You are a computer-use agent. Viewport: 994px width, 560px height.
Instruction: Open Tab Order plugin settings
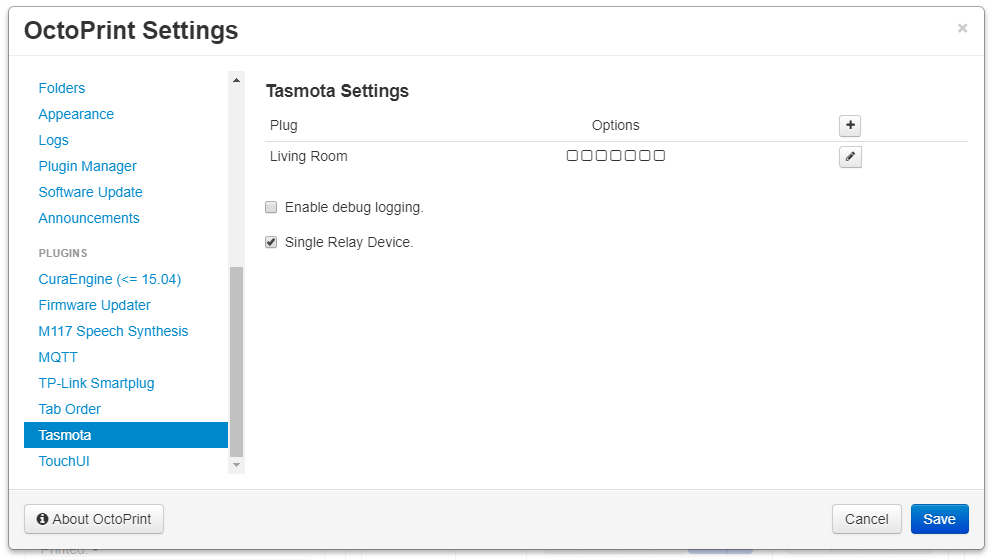69,409
